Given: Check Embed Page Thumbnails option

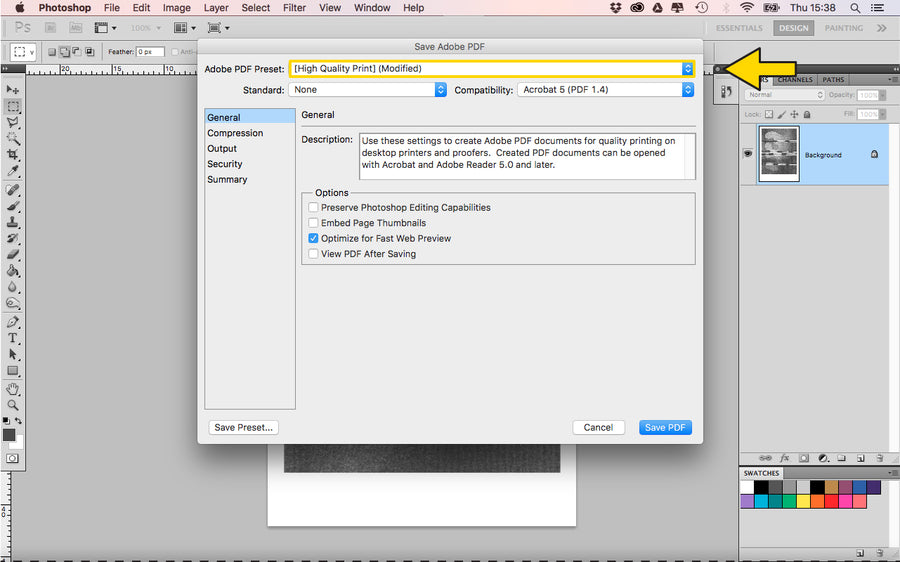Looking at the screenshot, I should click(x=314, y=223).
